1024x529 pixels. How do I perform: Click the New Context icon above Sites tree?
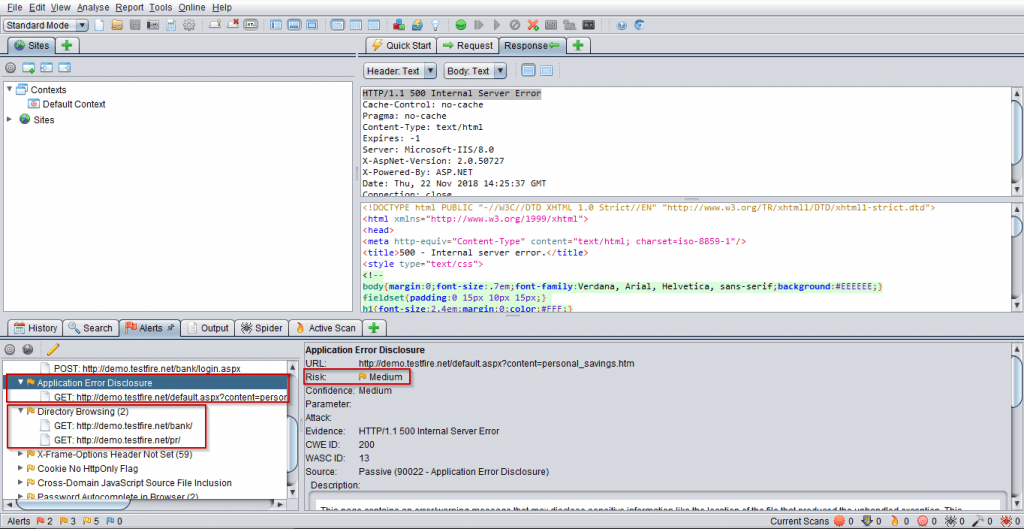[28, 68]
